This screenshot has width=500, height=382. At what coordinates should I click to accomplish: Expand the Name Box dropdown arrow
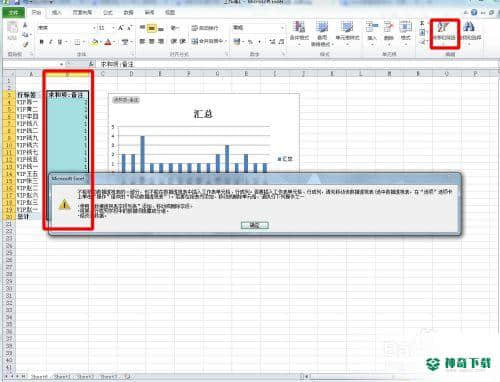[62, 64]
